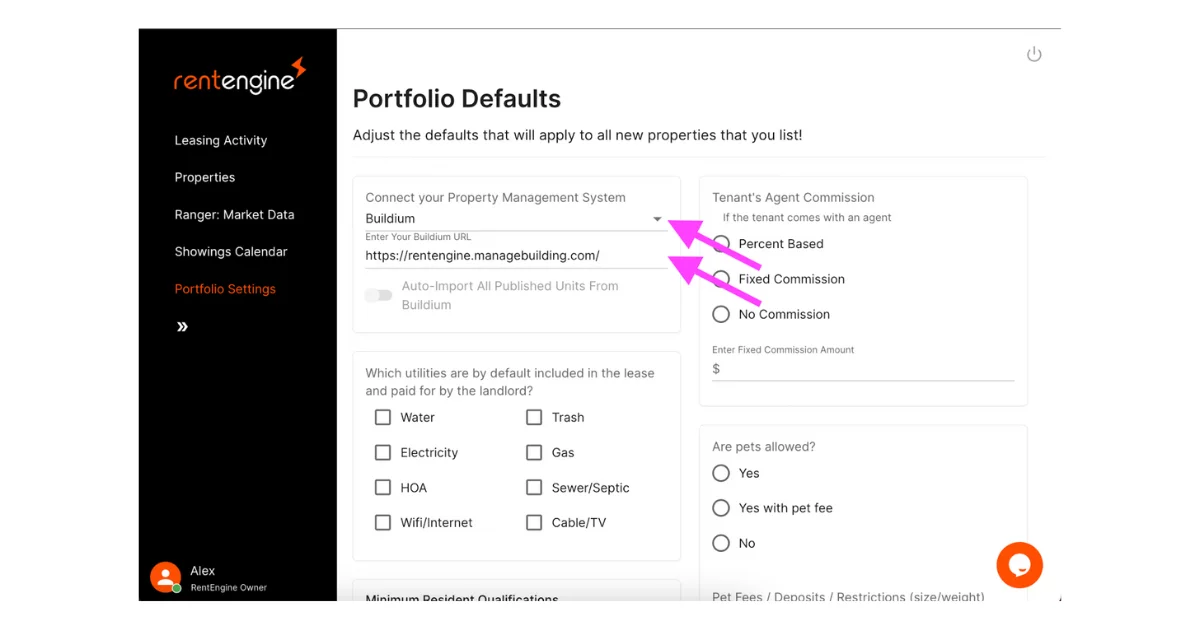Click Alex's user avatar icon
This screenshot has height=630, width=1200.
tap(164, 576)
